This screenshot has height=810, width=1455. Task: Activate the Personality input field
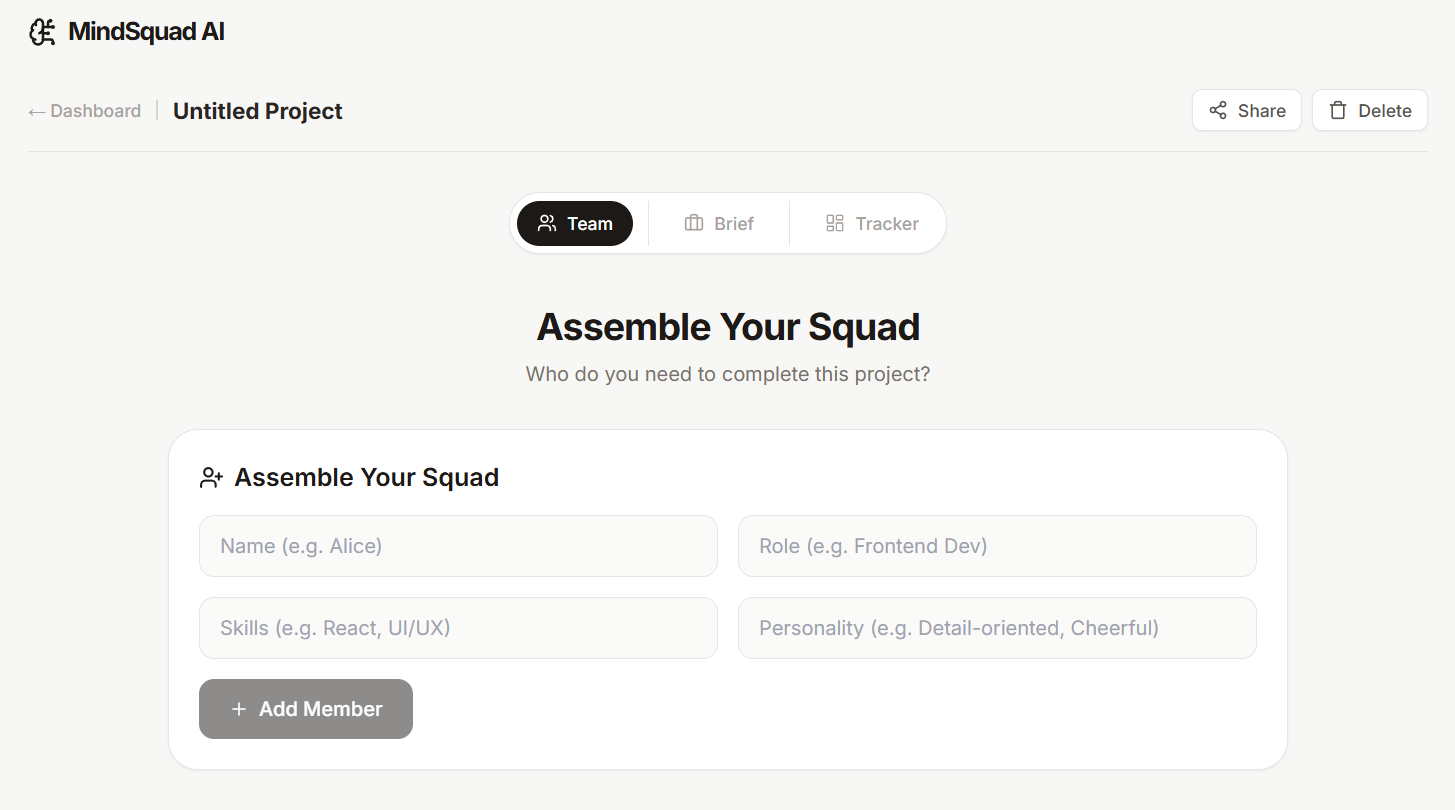pos(997,628)
